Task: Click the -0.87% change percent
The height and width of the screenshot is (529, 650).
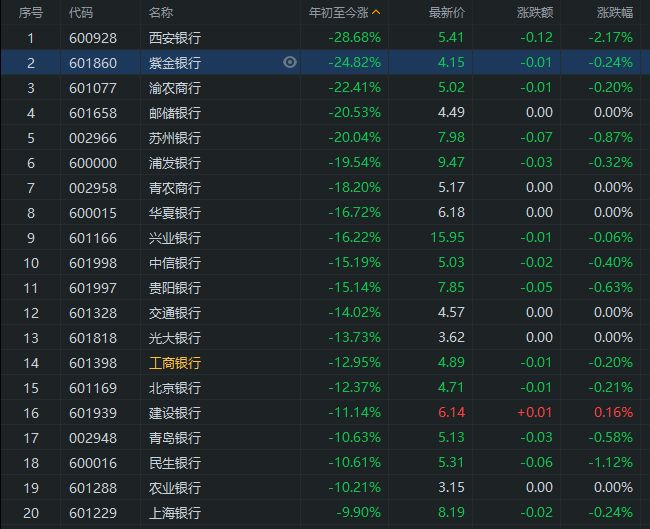Action: [611, 137]
